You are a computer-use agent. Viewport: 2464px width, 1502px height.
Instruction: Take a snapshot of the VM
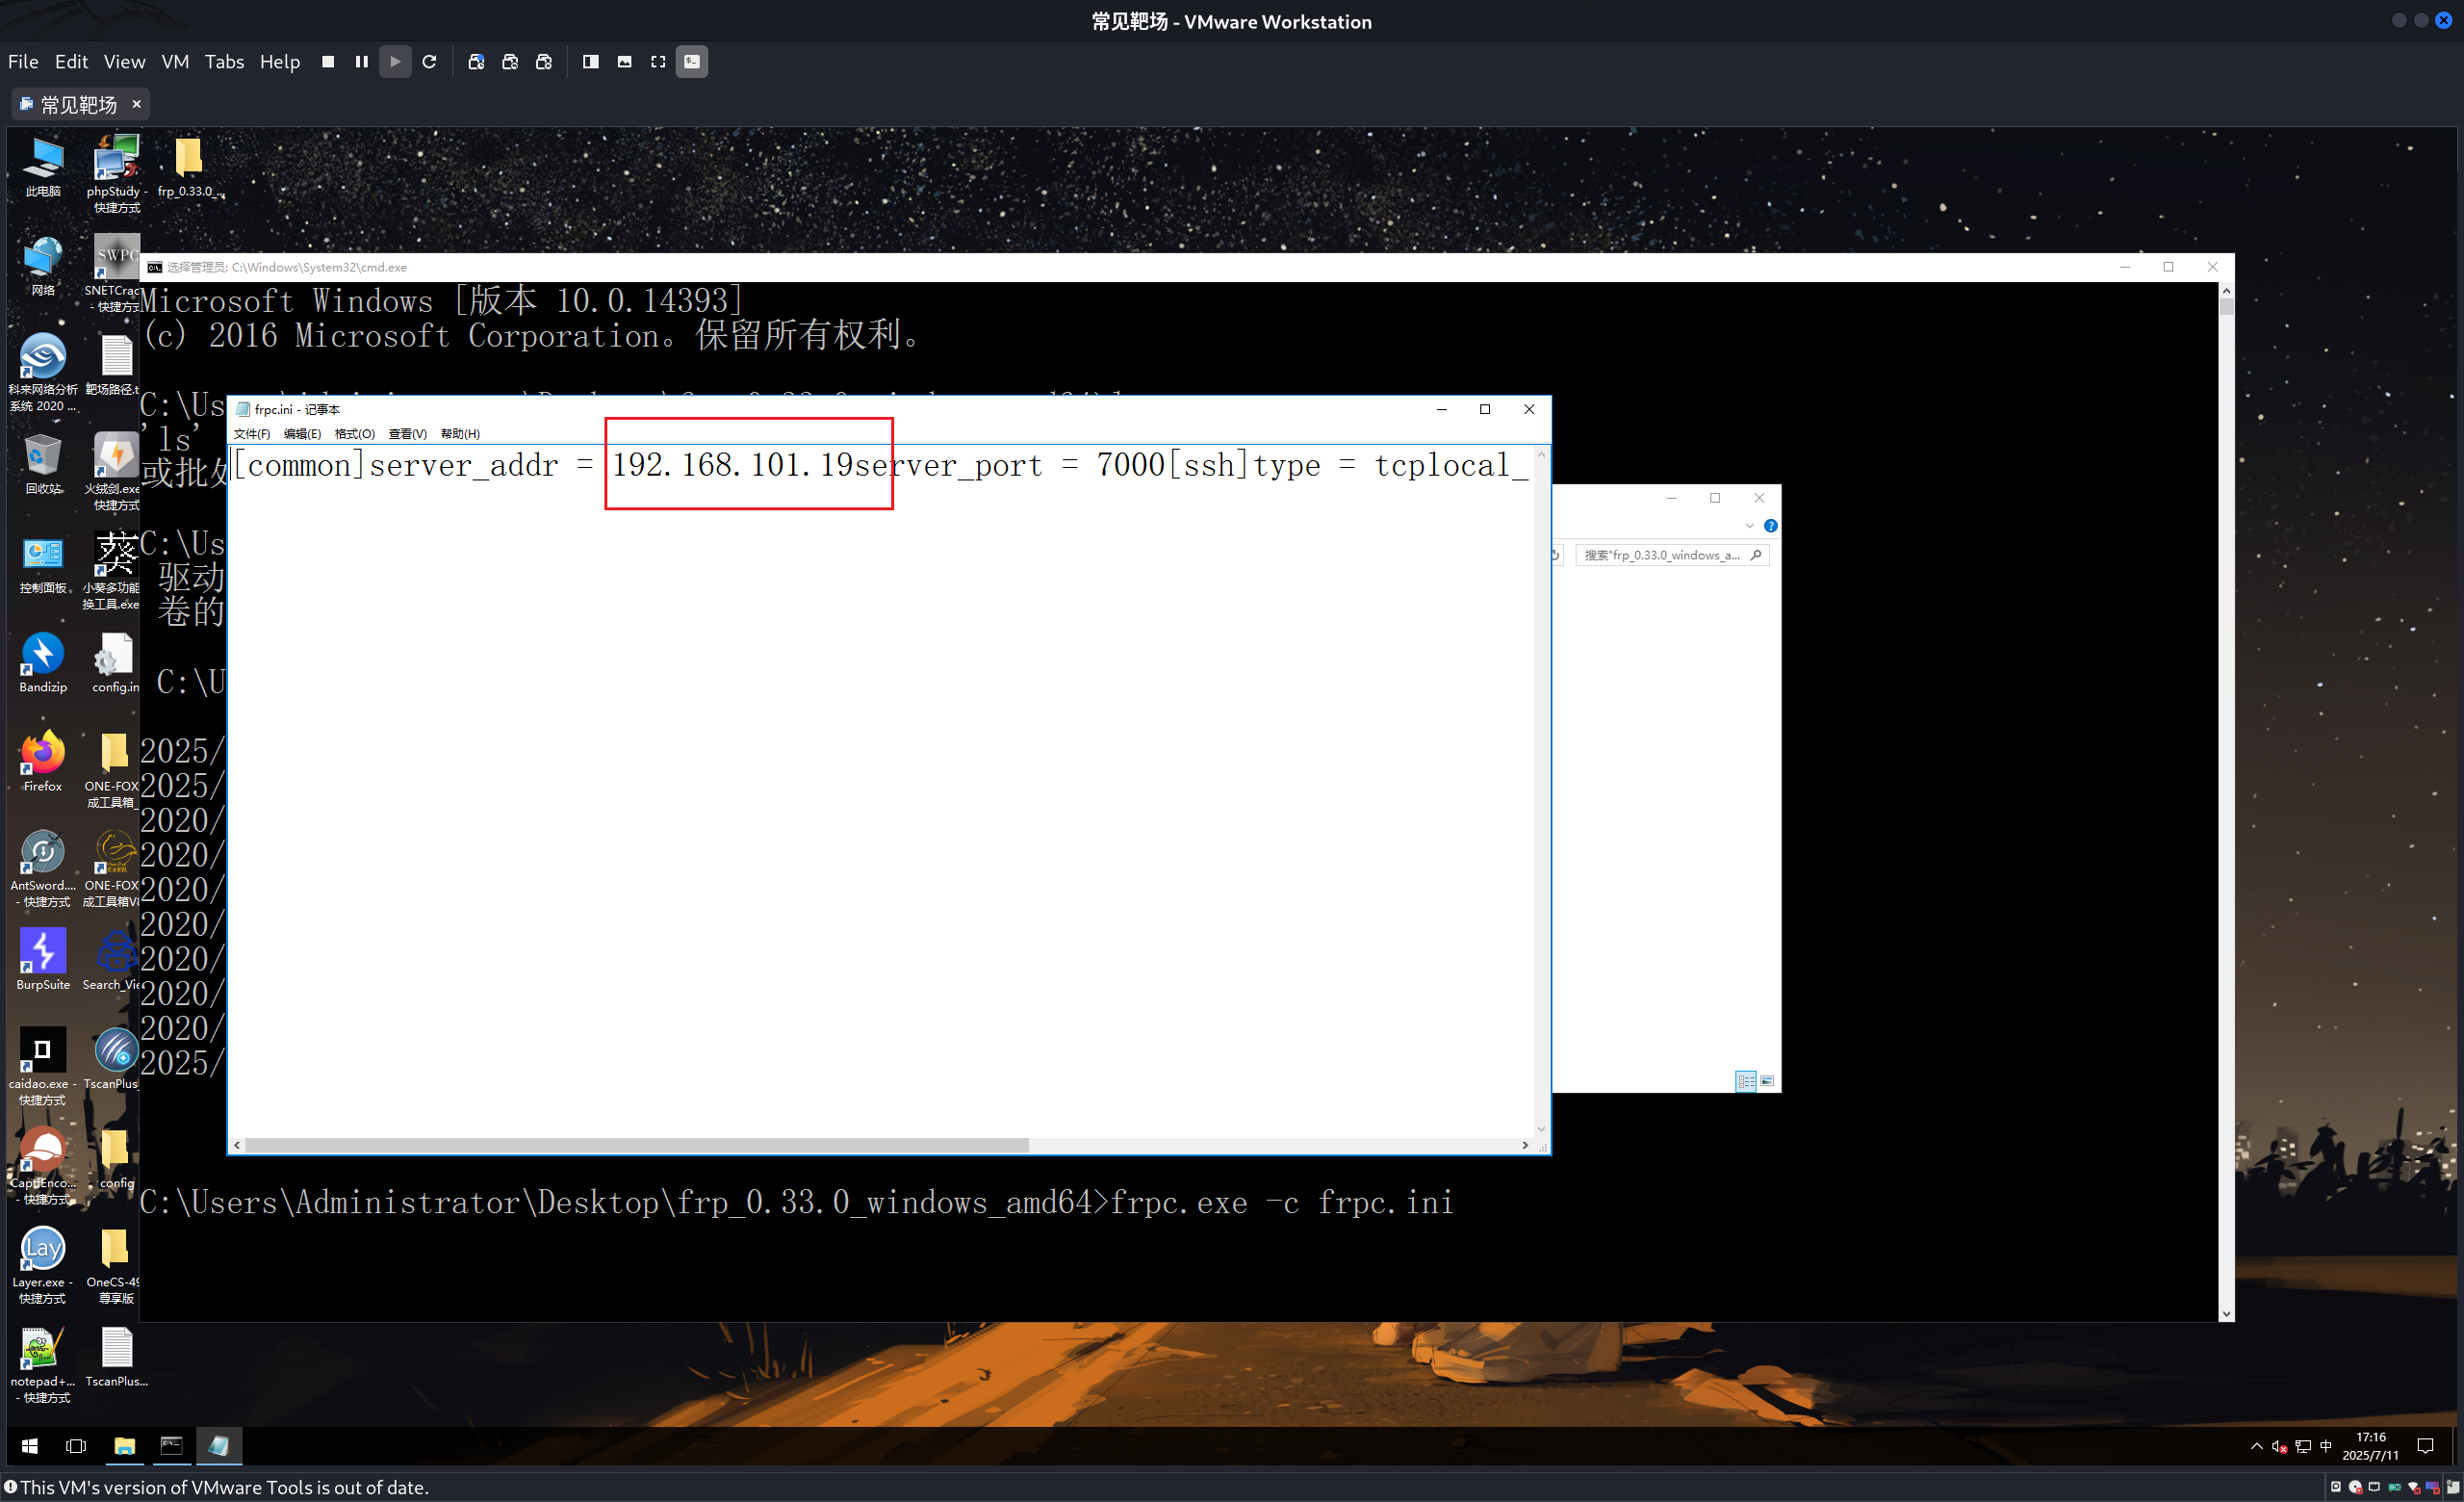[476, 62]
